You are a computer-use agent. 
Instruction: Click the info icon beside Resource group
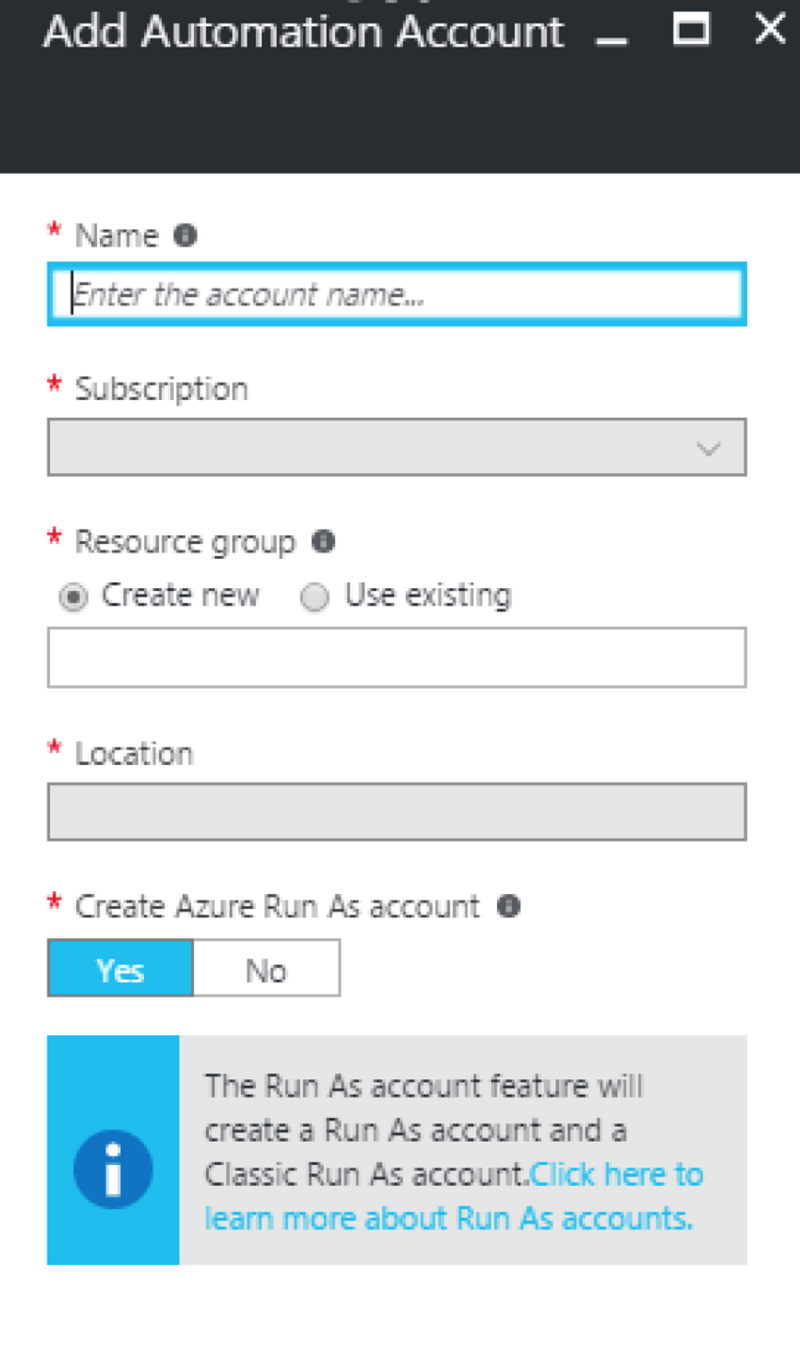323,542
